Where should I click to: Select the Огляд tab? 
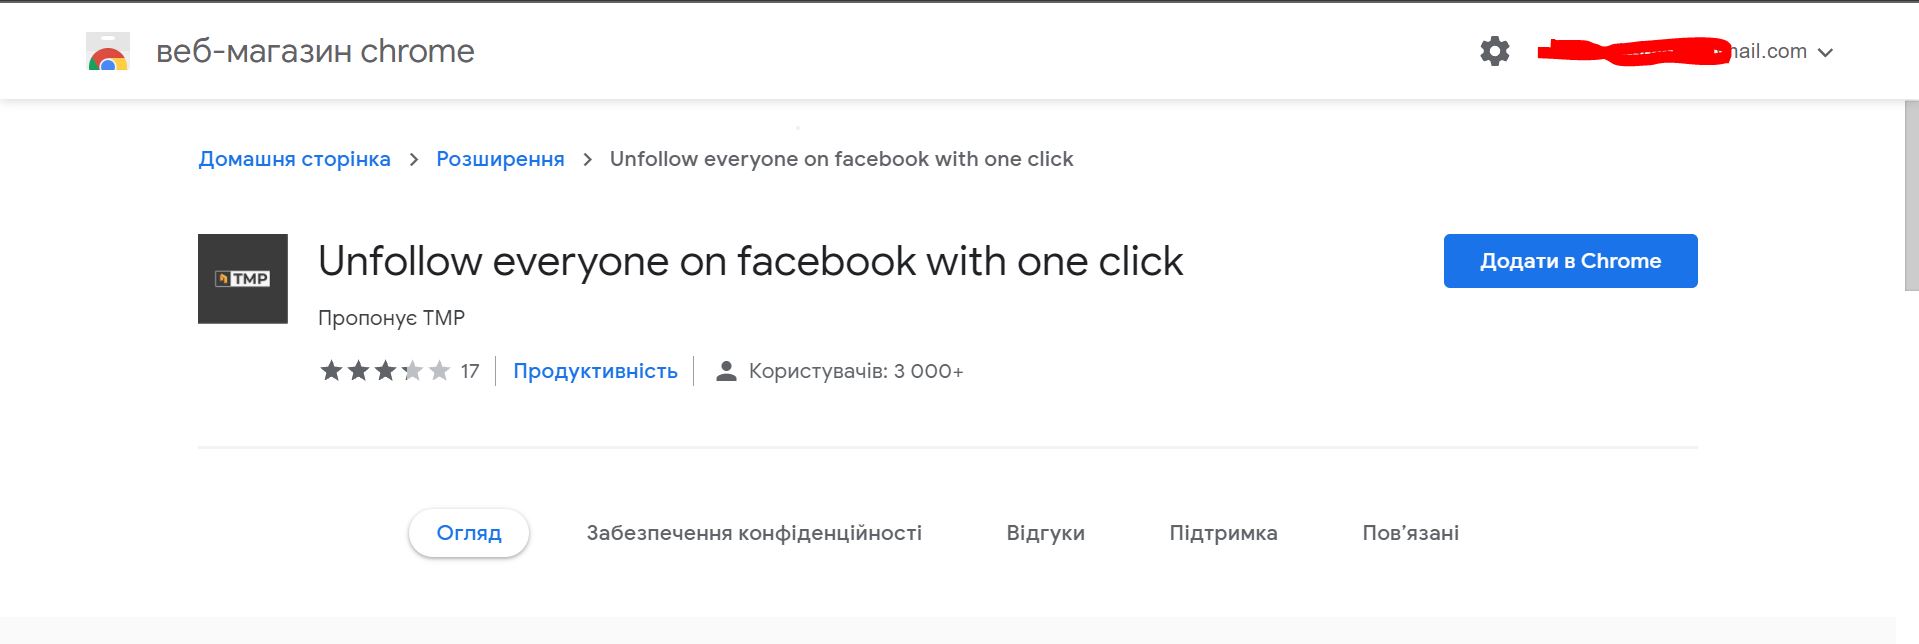(469, 533)
